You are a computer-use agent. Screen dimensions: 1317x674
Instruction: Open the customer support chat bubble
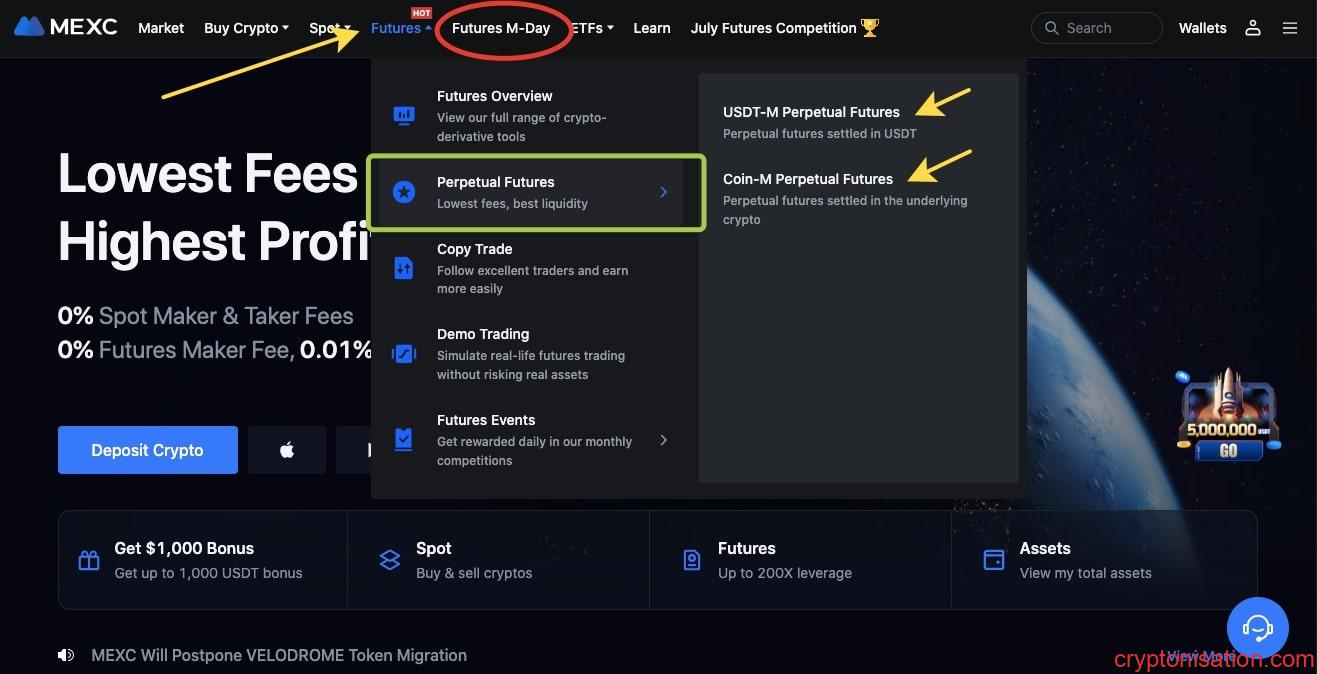point(1258,628)
